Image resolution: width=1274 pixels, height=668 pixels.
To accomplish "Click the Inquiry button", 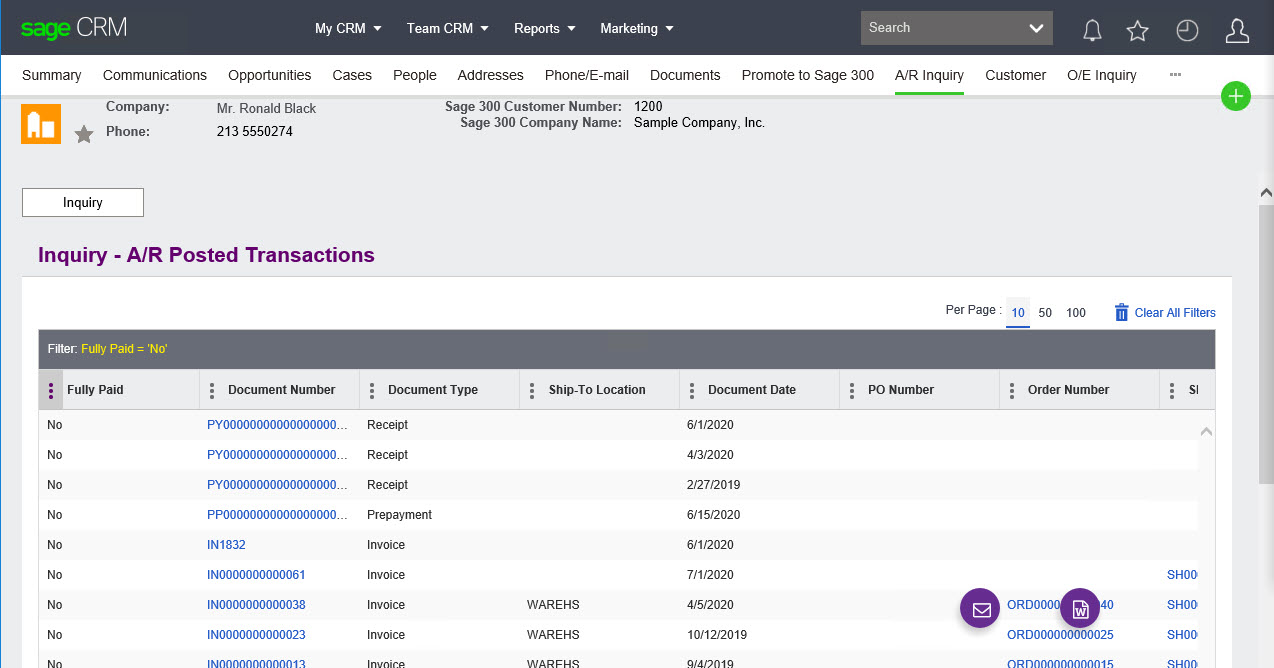I will point(83,202).
